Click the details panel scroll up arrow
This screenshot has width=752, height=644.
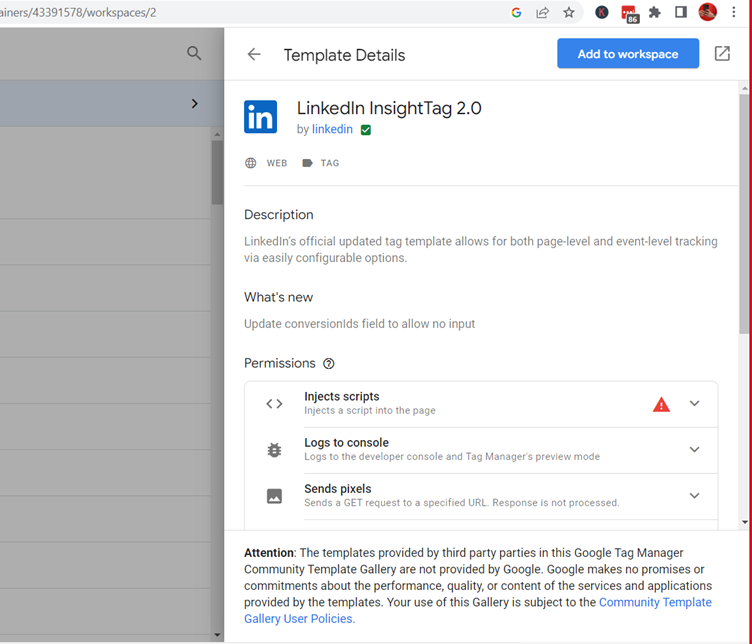pos(744,88)
